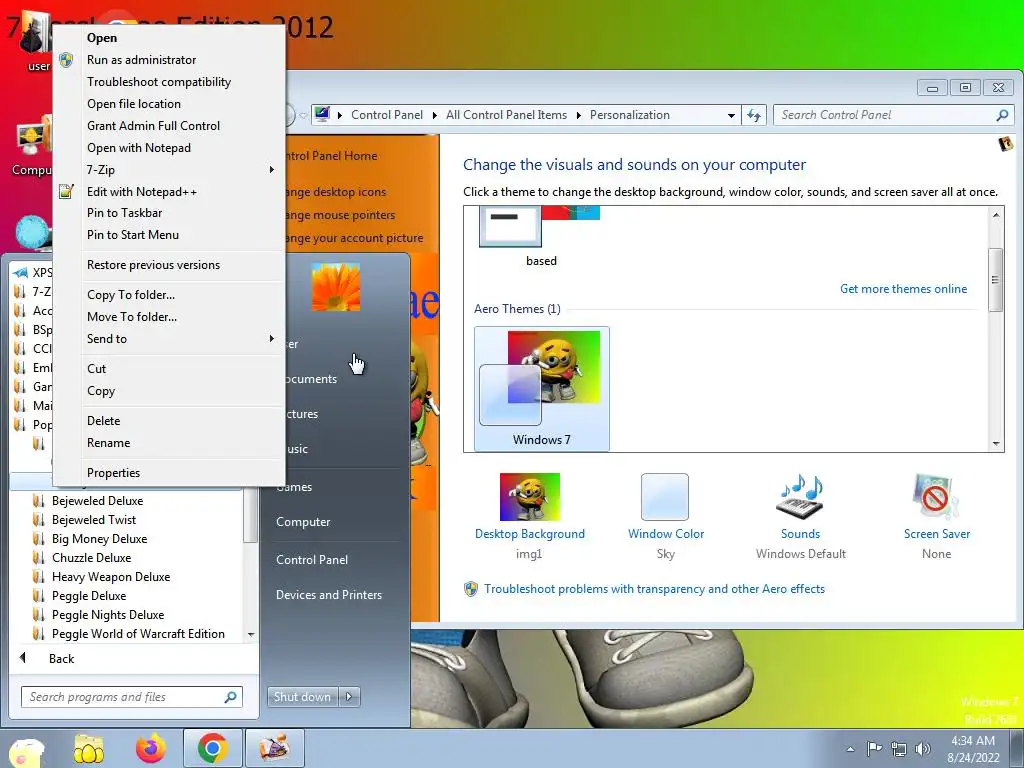The height and width of the screenshot is (768, 1024).
Task: Select Delete in the context menu
Action: pos(103,421)
